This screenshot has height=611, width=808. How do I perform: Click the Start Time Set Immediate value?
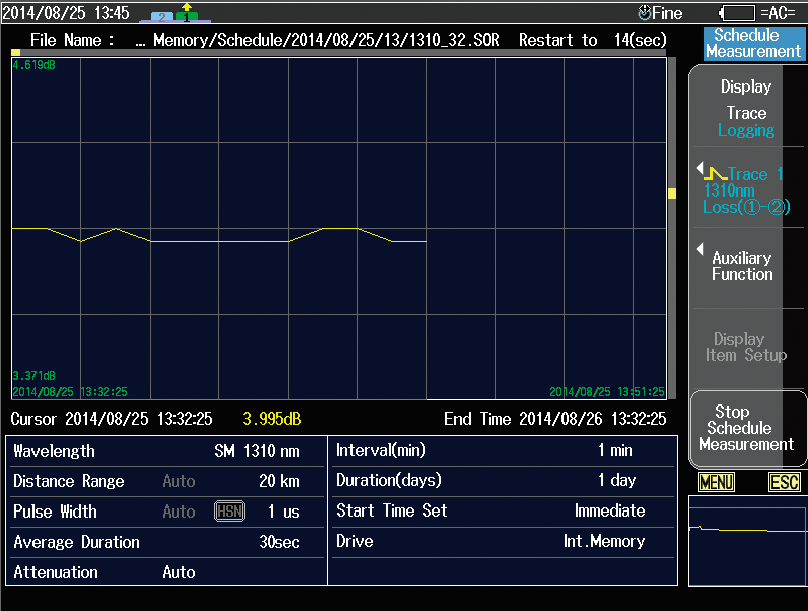(x=609, y=511)
